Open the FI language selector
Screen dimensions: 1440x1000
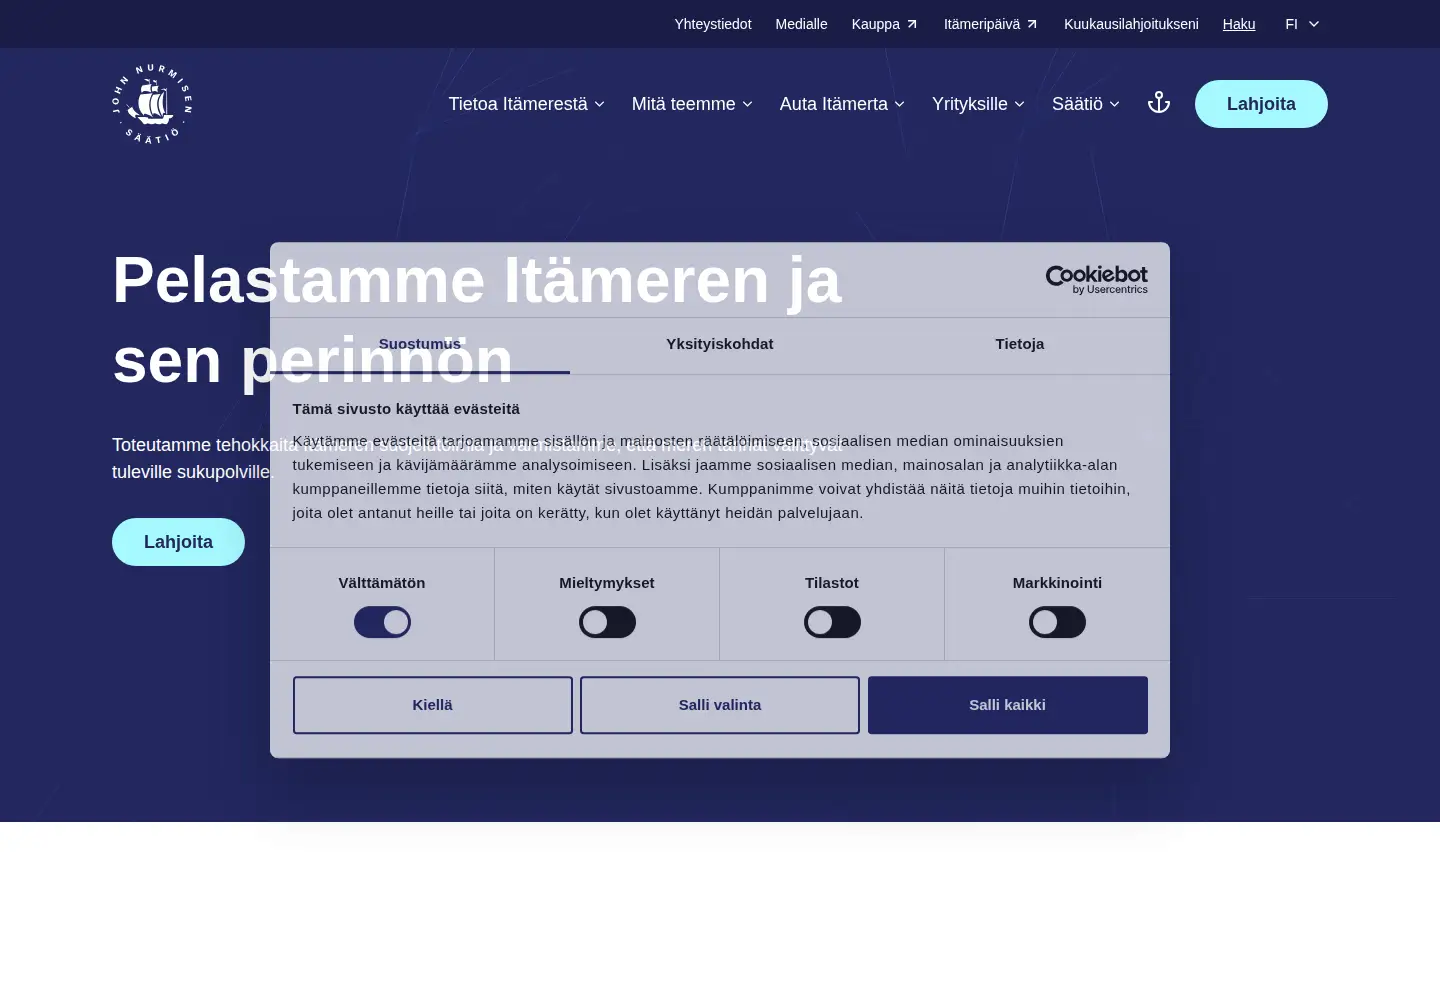coord(1302,24)
